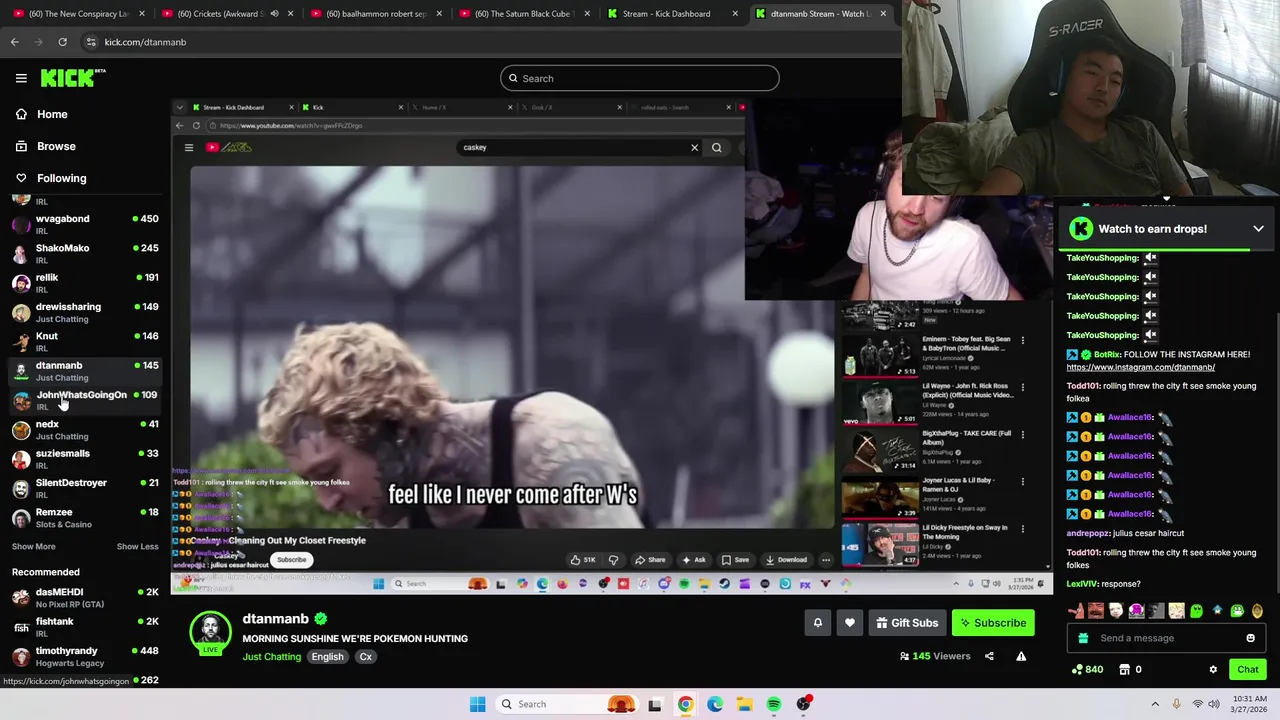The width and height of the screenshot is (1280, 720).
Task: Open the instagram.com/dtanmanb link in chat
Action: pos(1140,367)
